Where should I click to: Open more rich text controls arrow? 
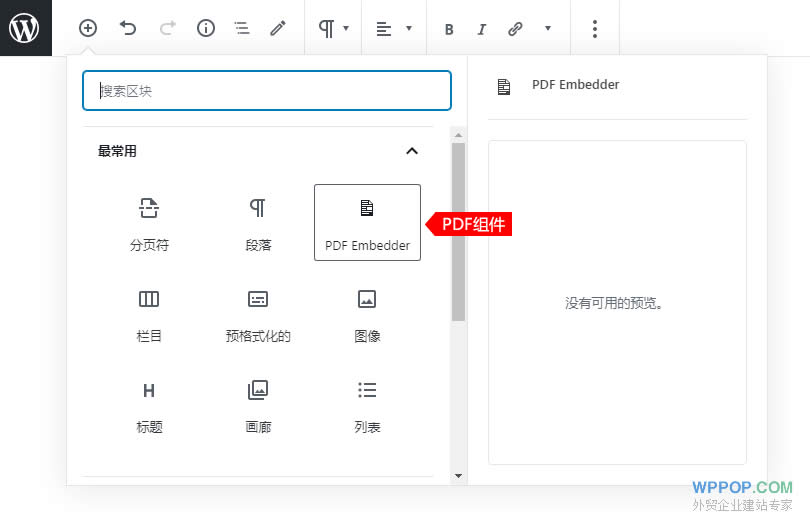548,28
